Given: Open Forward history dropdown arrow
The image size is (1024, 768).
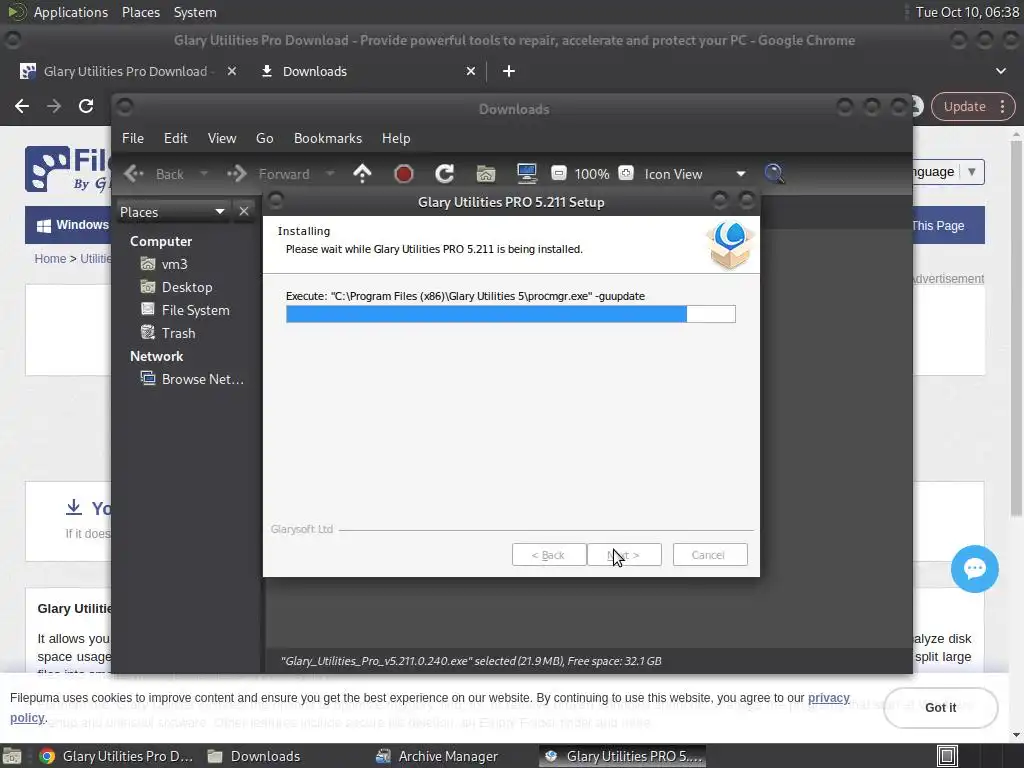Looking at the screenshot, I should click(x=330, y=174).
